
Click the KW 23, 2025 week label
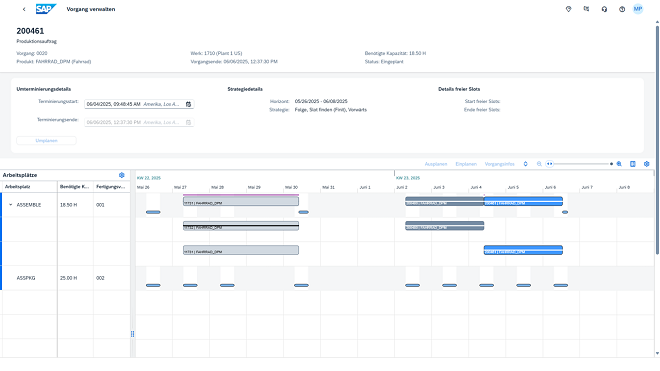point(408,178)
